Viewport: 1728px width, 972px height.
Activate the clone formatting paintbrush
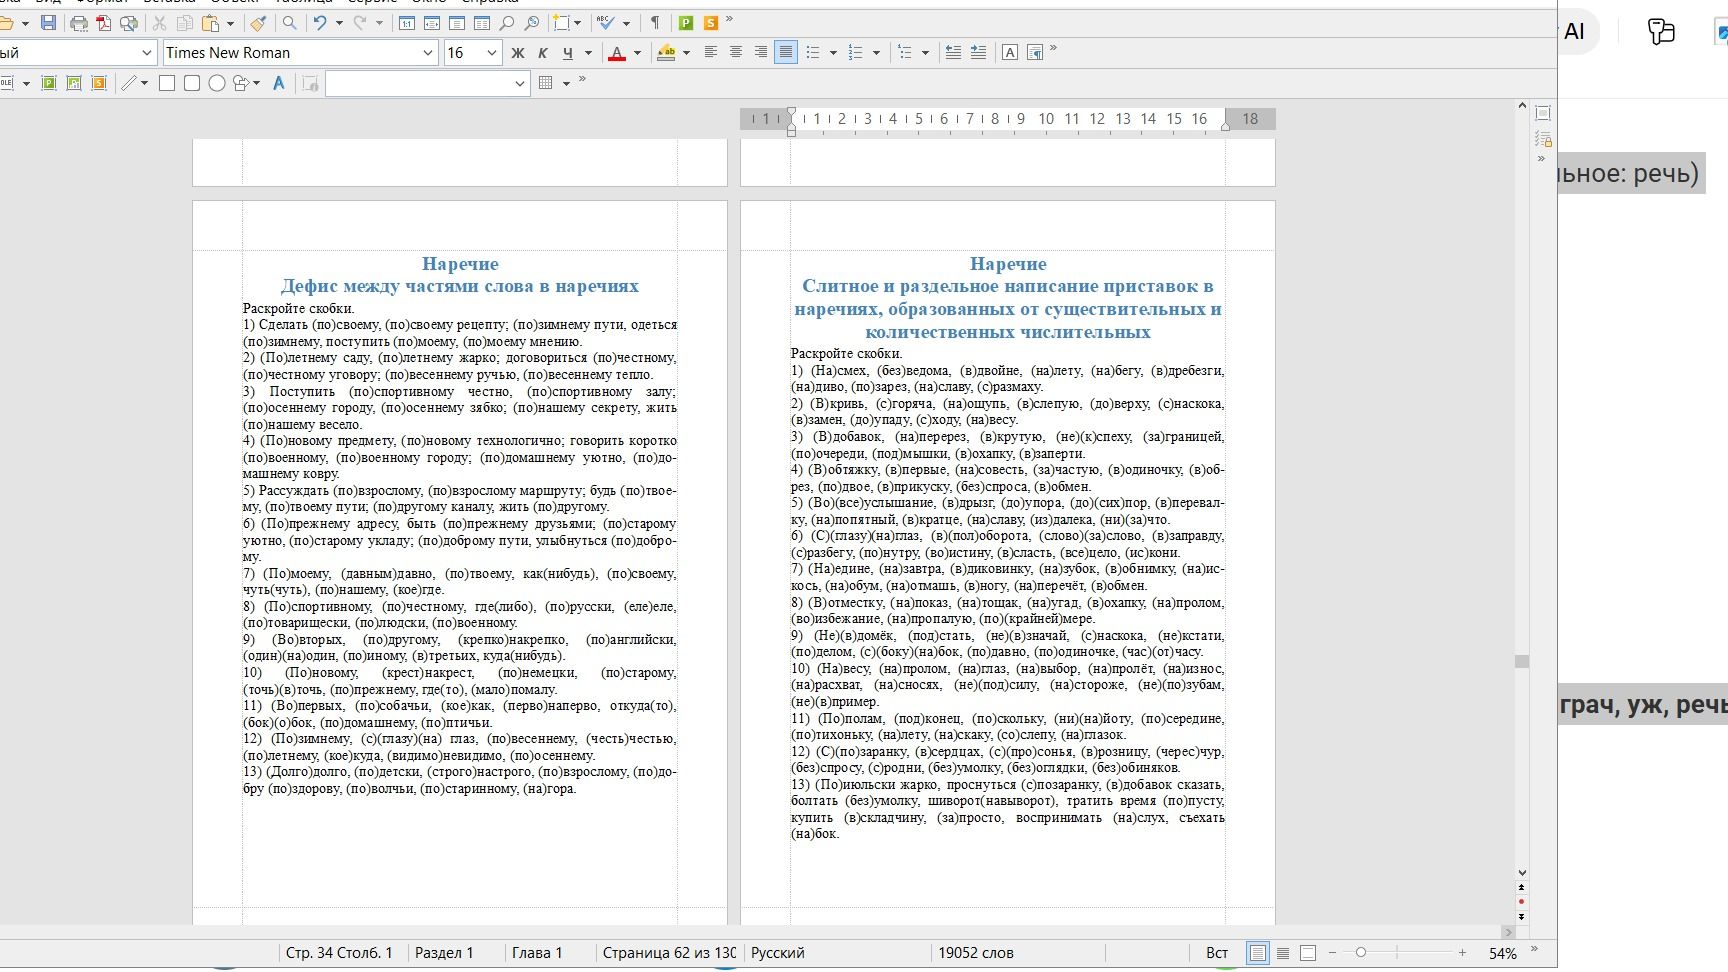(x=258, y=22)
